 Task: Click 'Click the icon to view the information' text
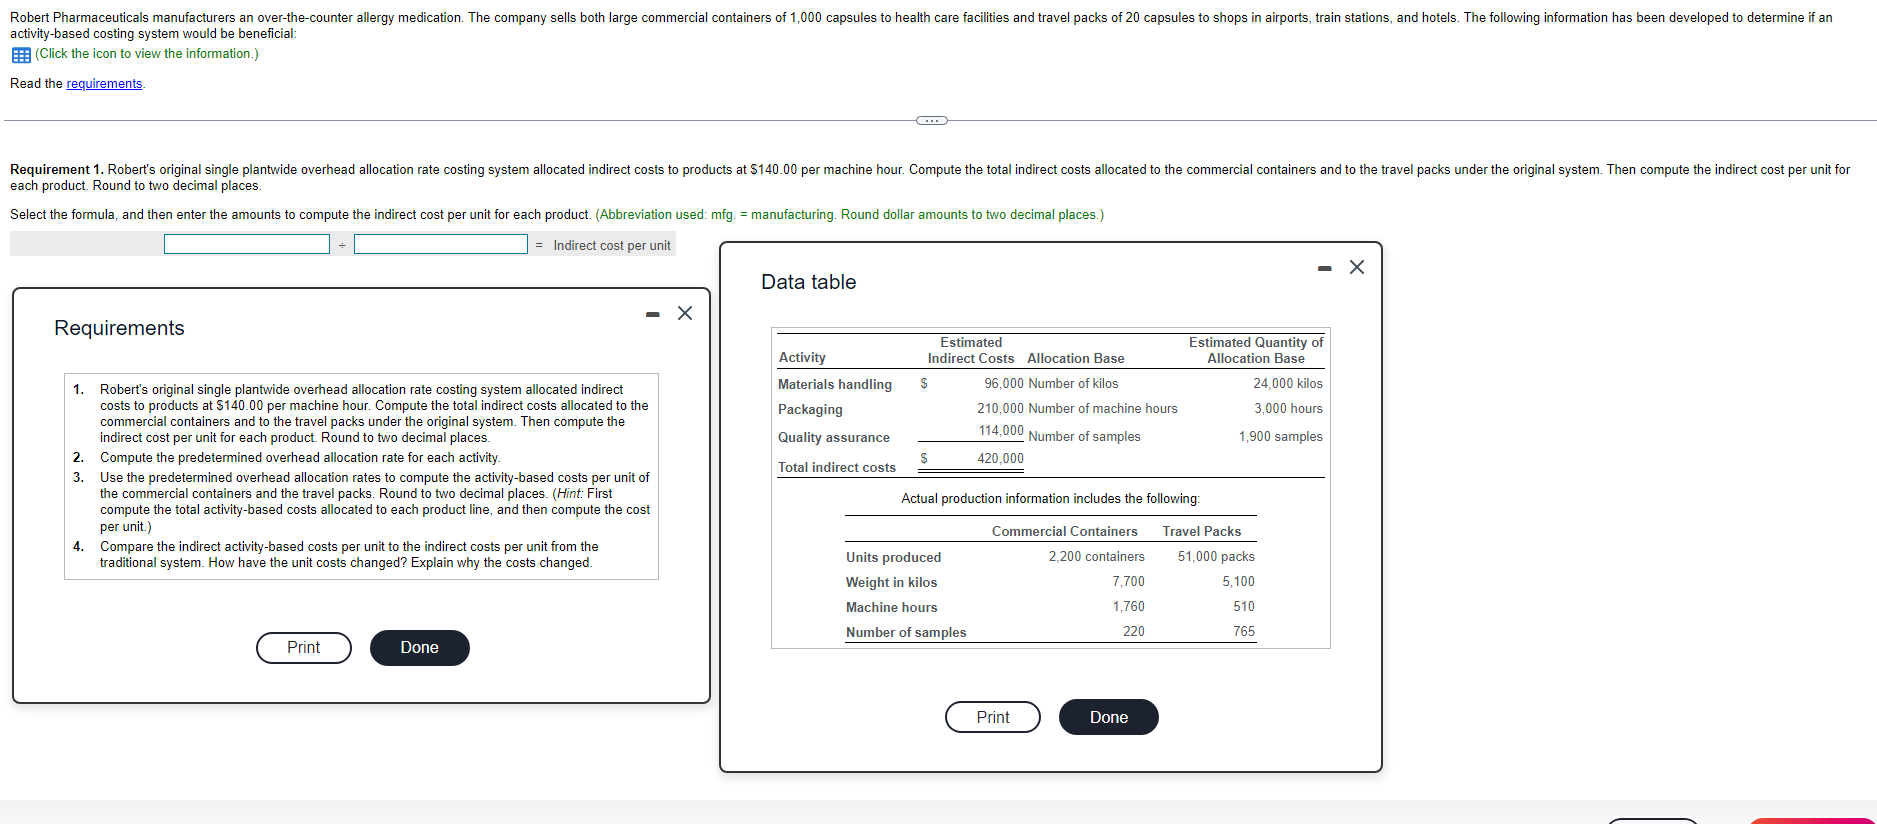[147, 54]
